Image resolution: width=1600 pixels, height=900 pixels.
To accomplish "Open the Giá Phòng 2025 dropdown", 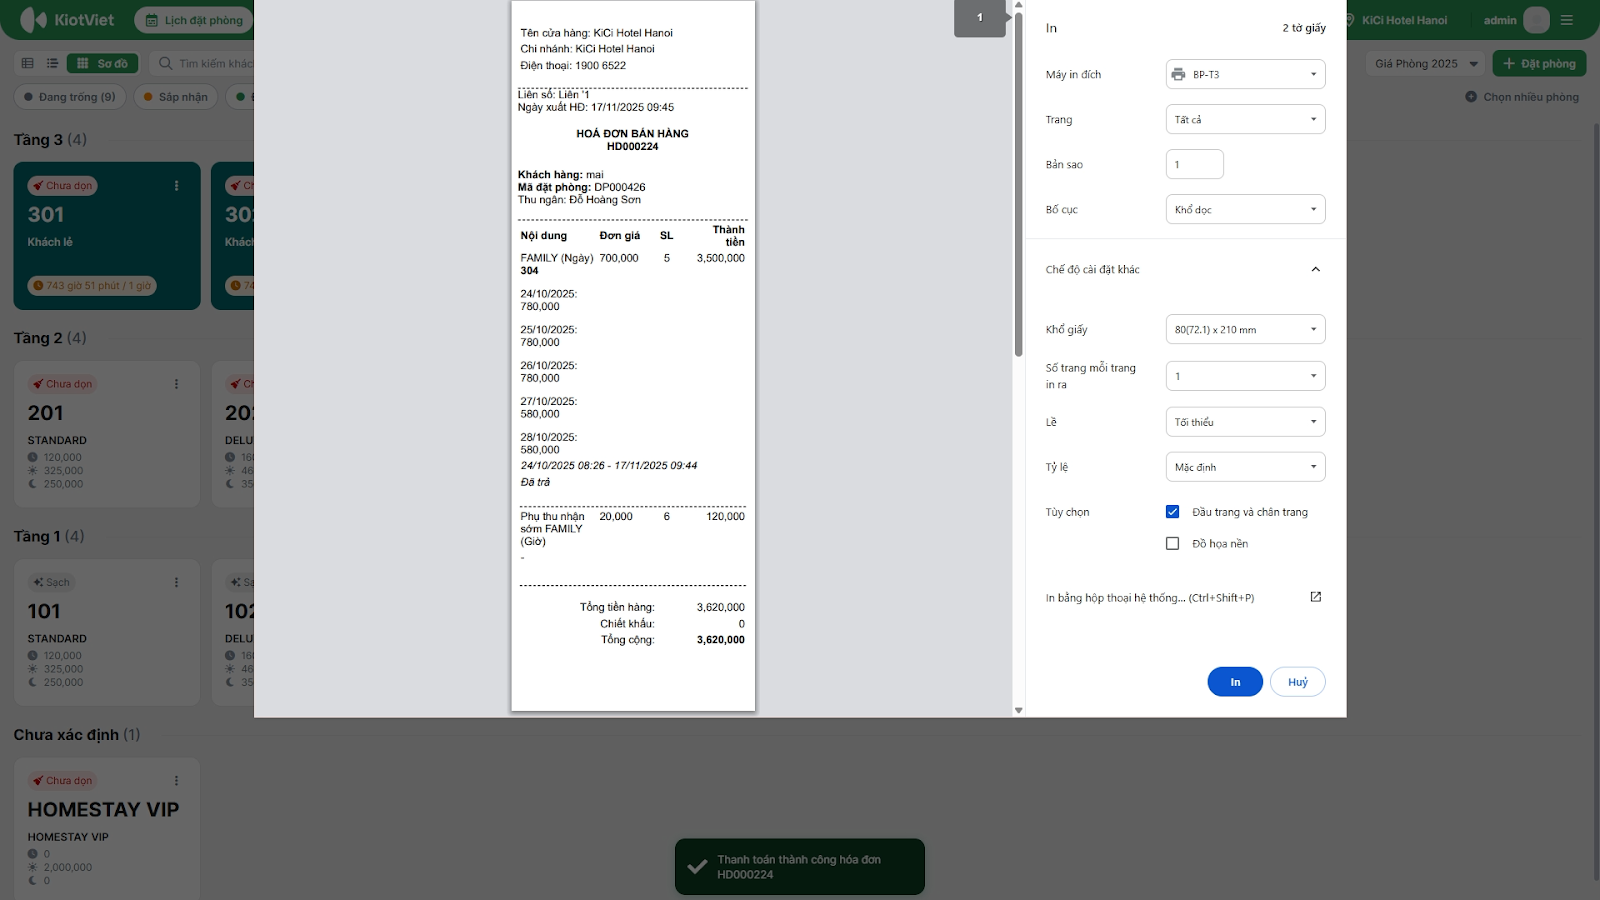I will coord(1425,63).
